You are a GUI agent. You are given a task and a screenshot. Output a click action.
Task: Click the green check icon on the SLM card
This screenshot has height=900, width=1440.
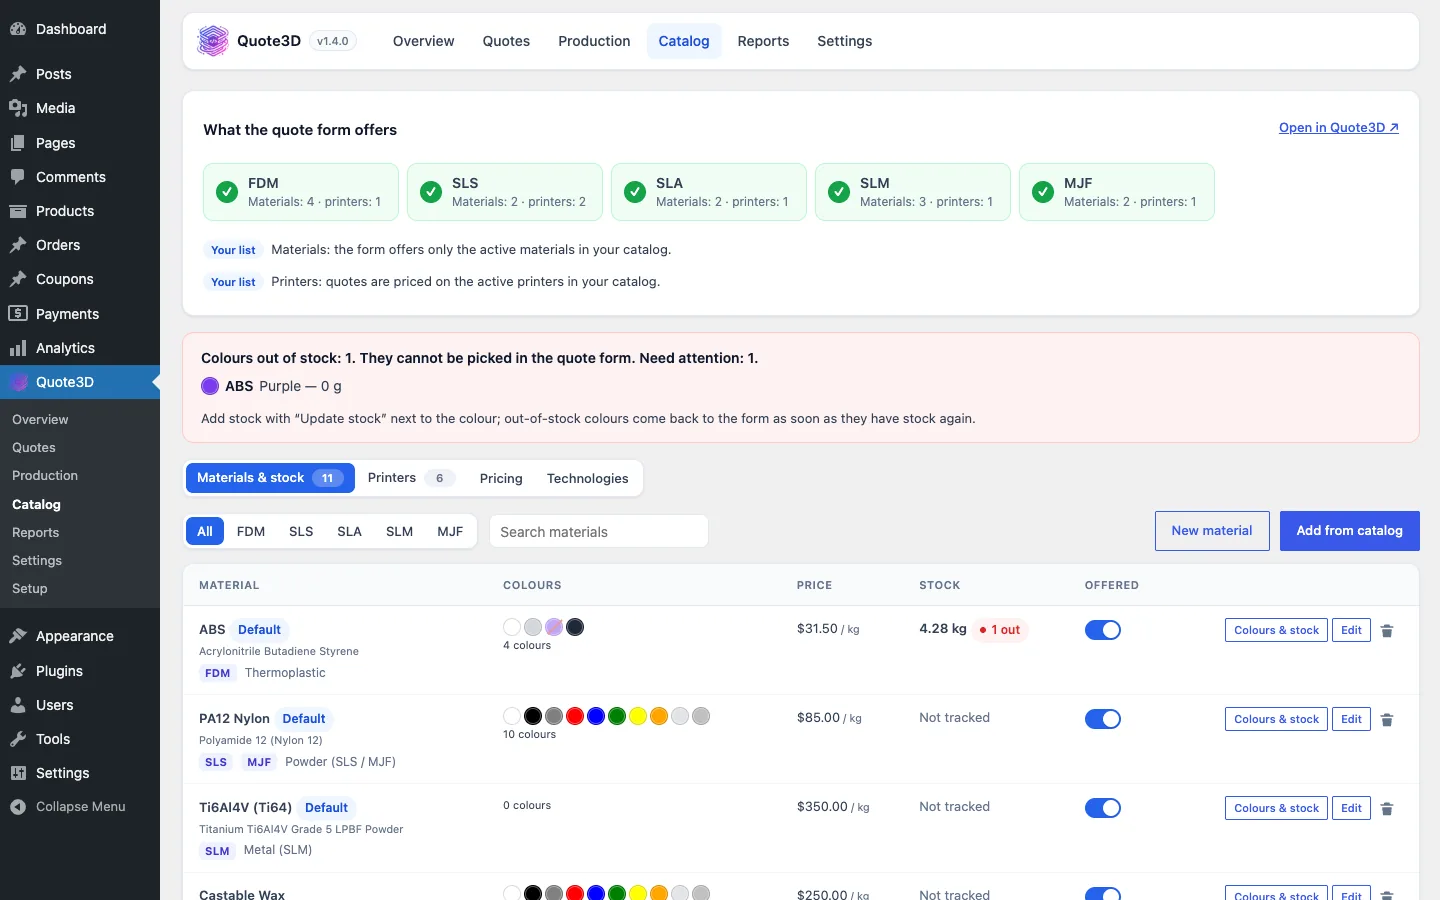(839, 192)
